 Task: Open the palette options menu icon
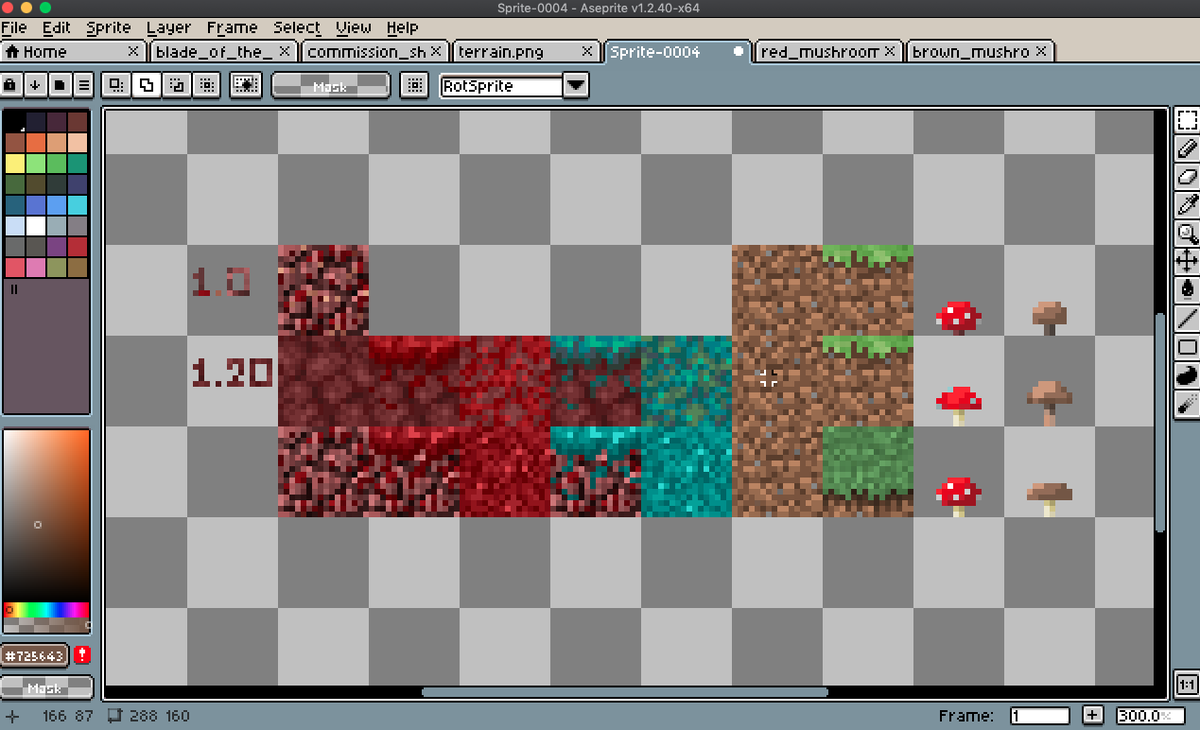click(83, 85)
